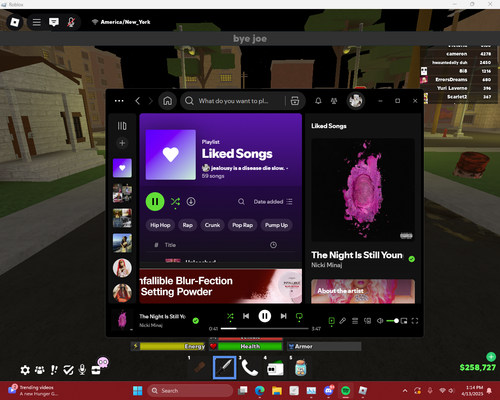Image resolution: width=500 pixels, height=400 pixels.
Task: Toggle shuffle for Liked Songs playlist
Action: coord(175,202)
